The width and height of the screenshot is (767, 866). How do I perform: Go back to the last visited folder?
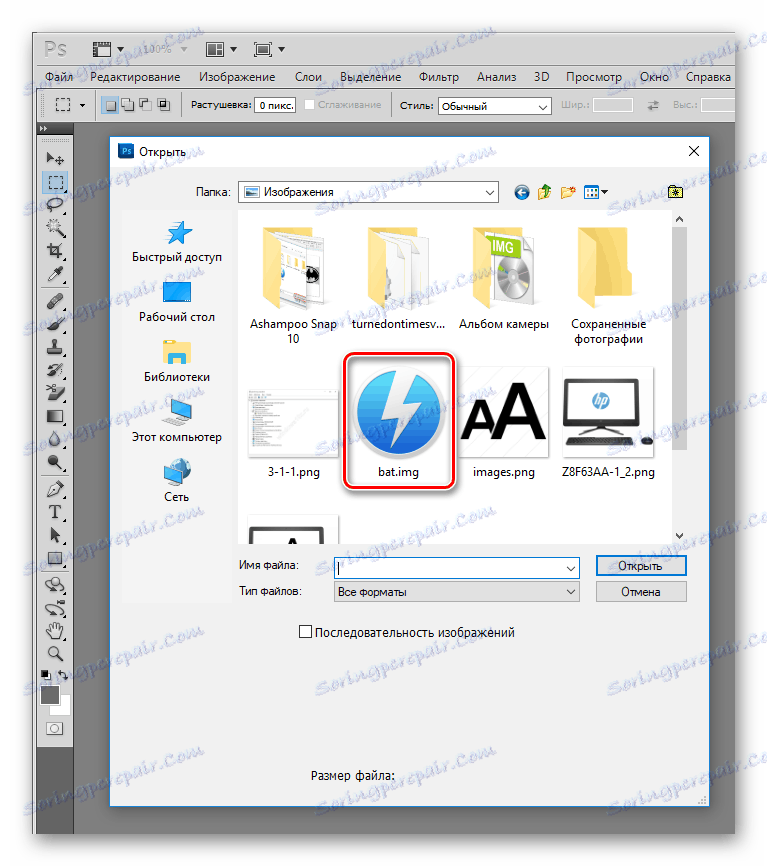point(521,192)
